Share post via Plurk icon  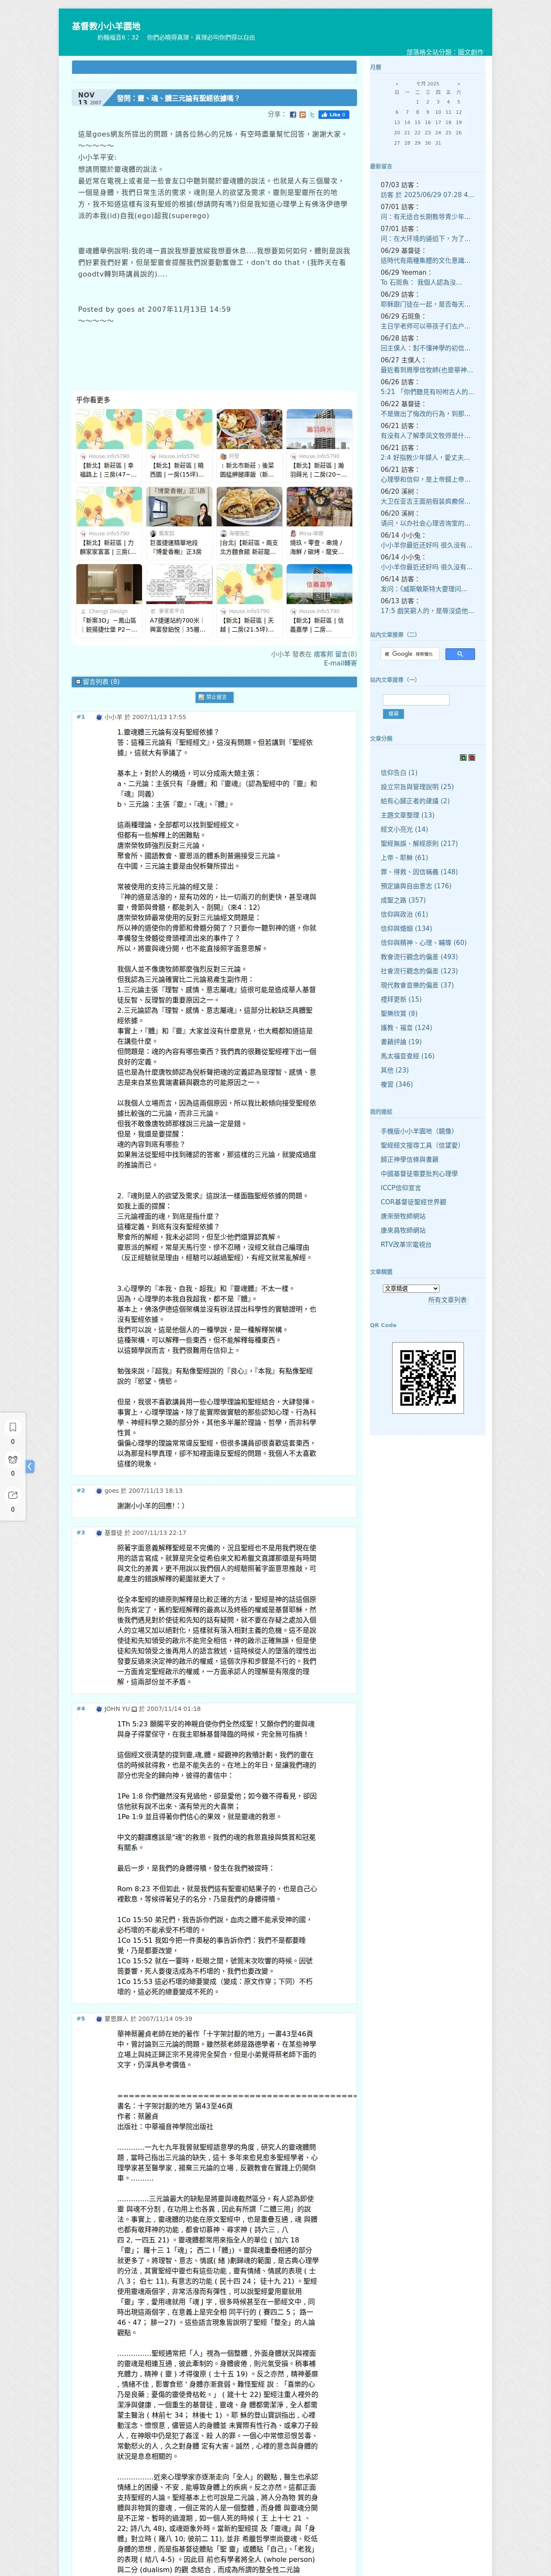[x=303, y=115]
